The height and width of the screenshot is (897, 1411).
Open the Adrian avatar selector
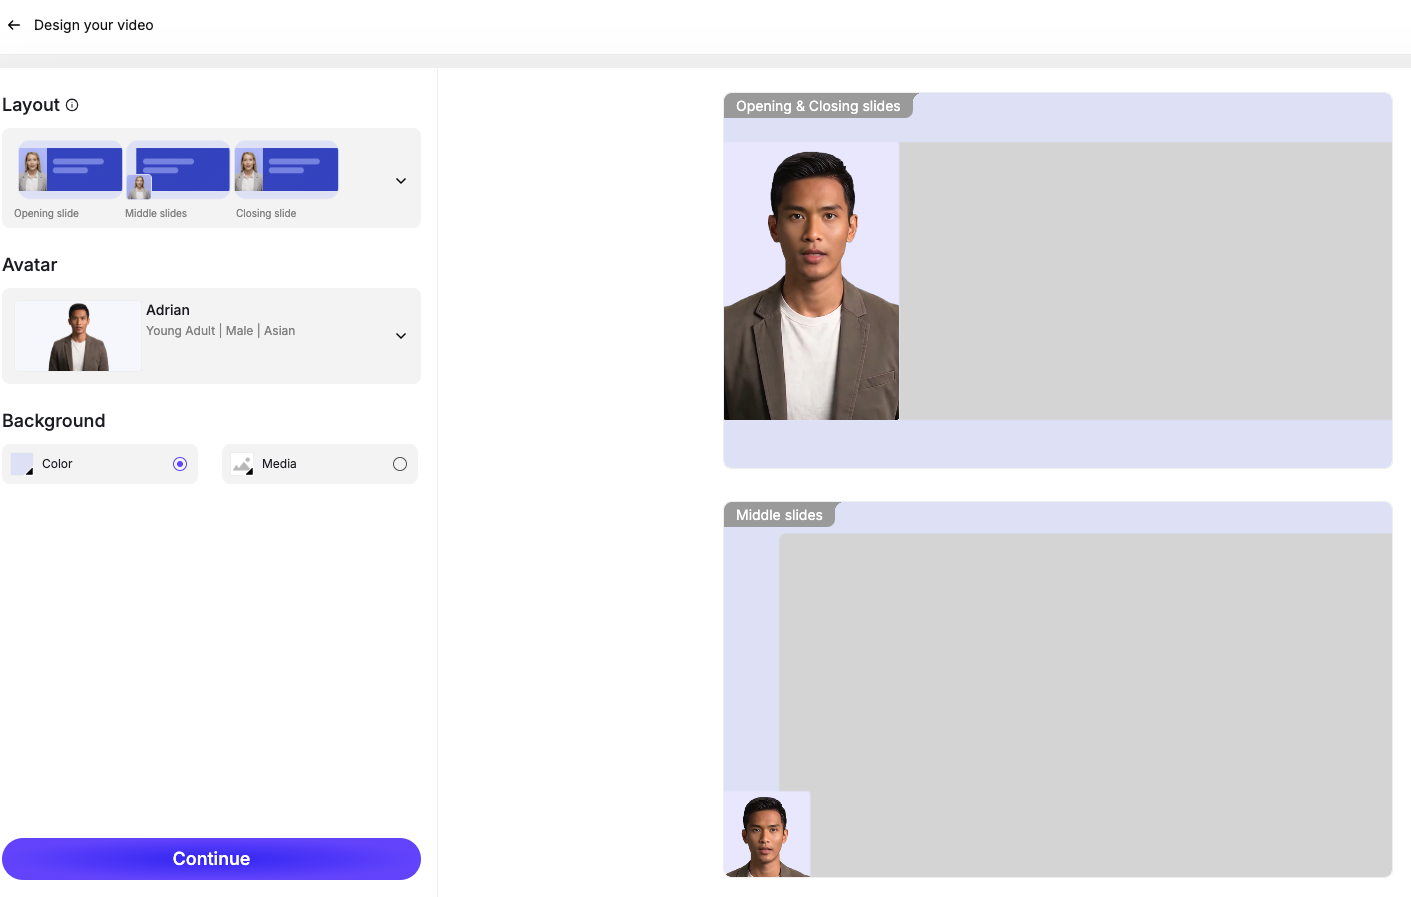(x=220, y=320)
